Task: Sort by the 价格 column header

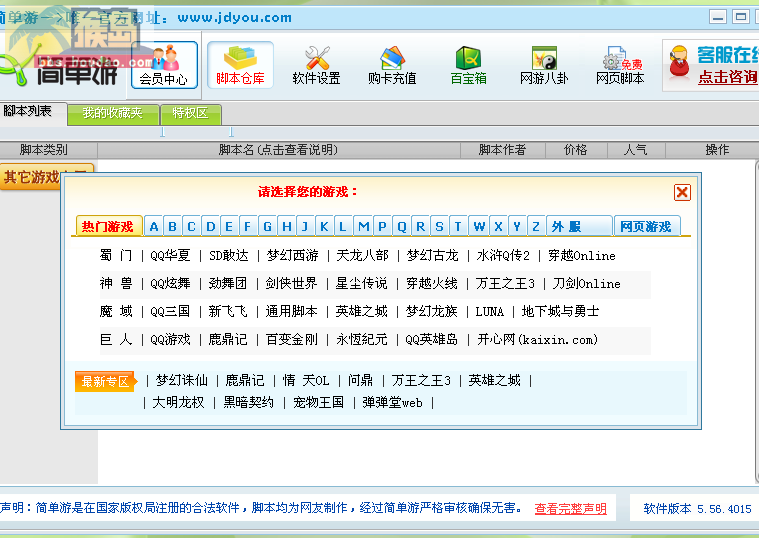Action: tap(576, 150)
